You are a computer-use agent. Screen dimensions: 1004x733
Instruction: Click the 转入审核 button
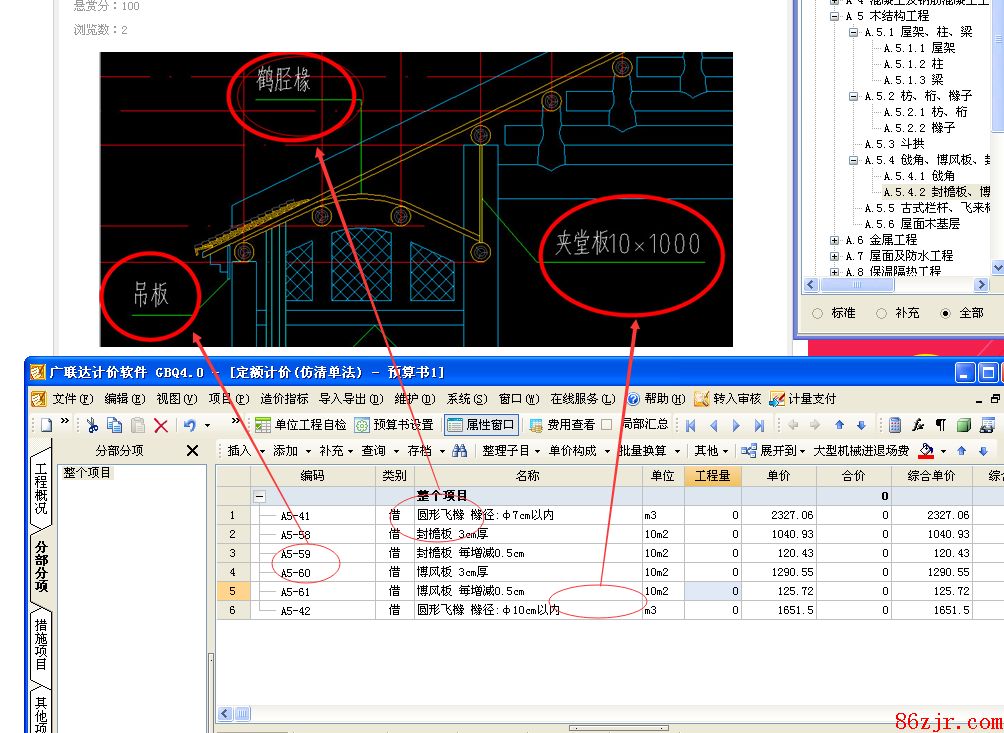pyautogui.click(x=727, y=399)
